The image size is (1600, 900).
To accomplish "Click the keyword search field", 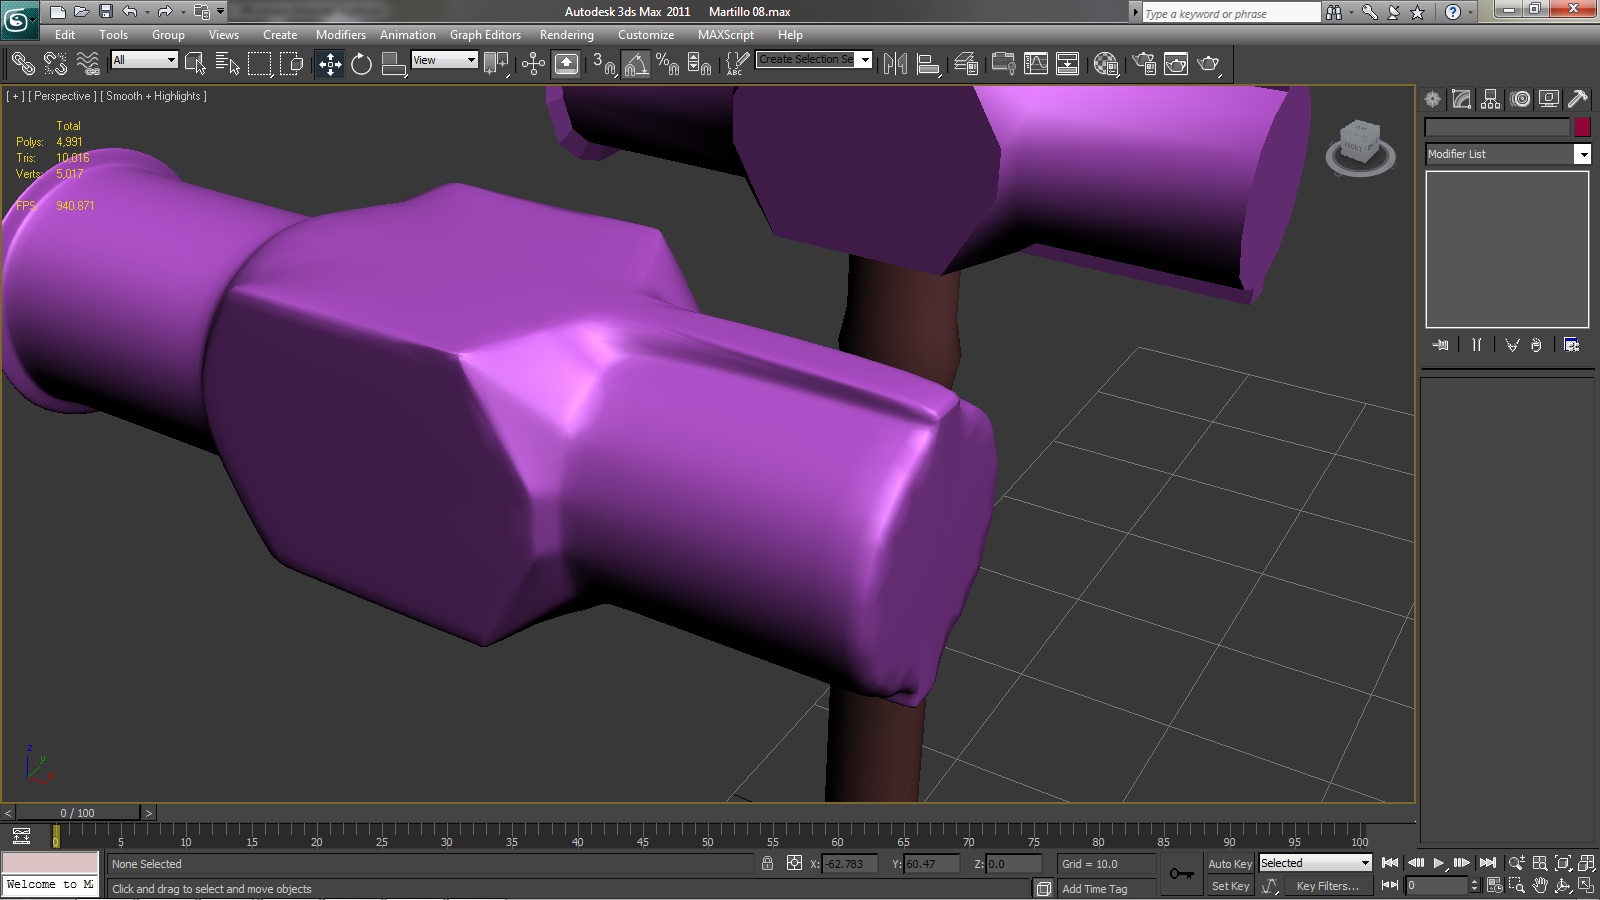I will point(1231,13).
